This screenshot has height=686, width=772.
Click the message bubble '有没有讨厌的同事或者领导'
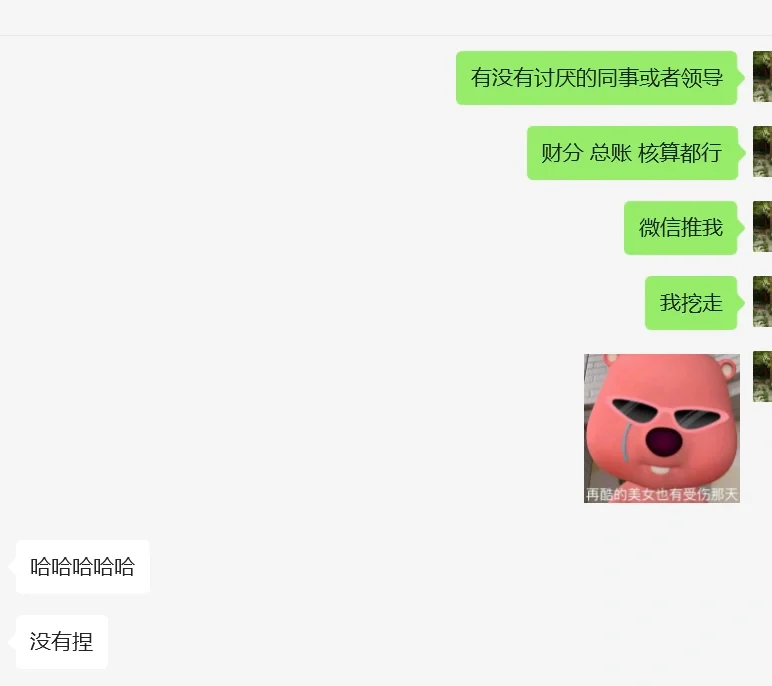(596, 78)
